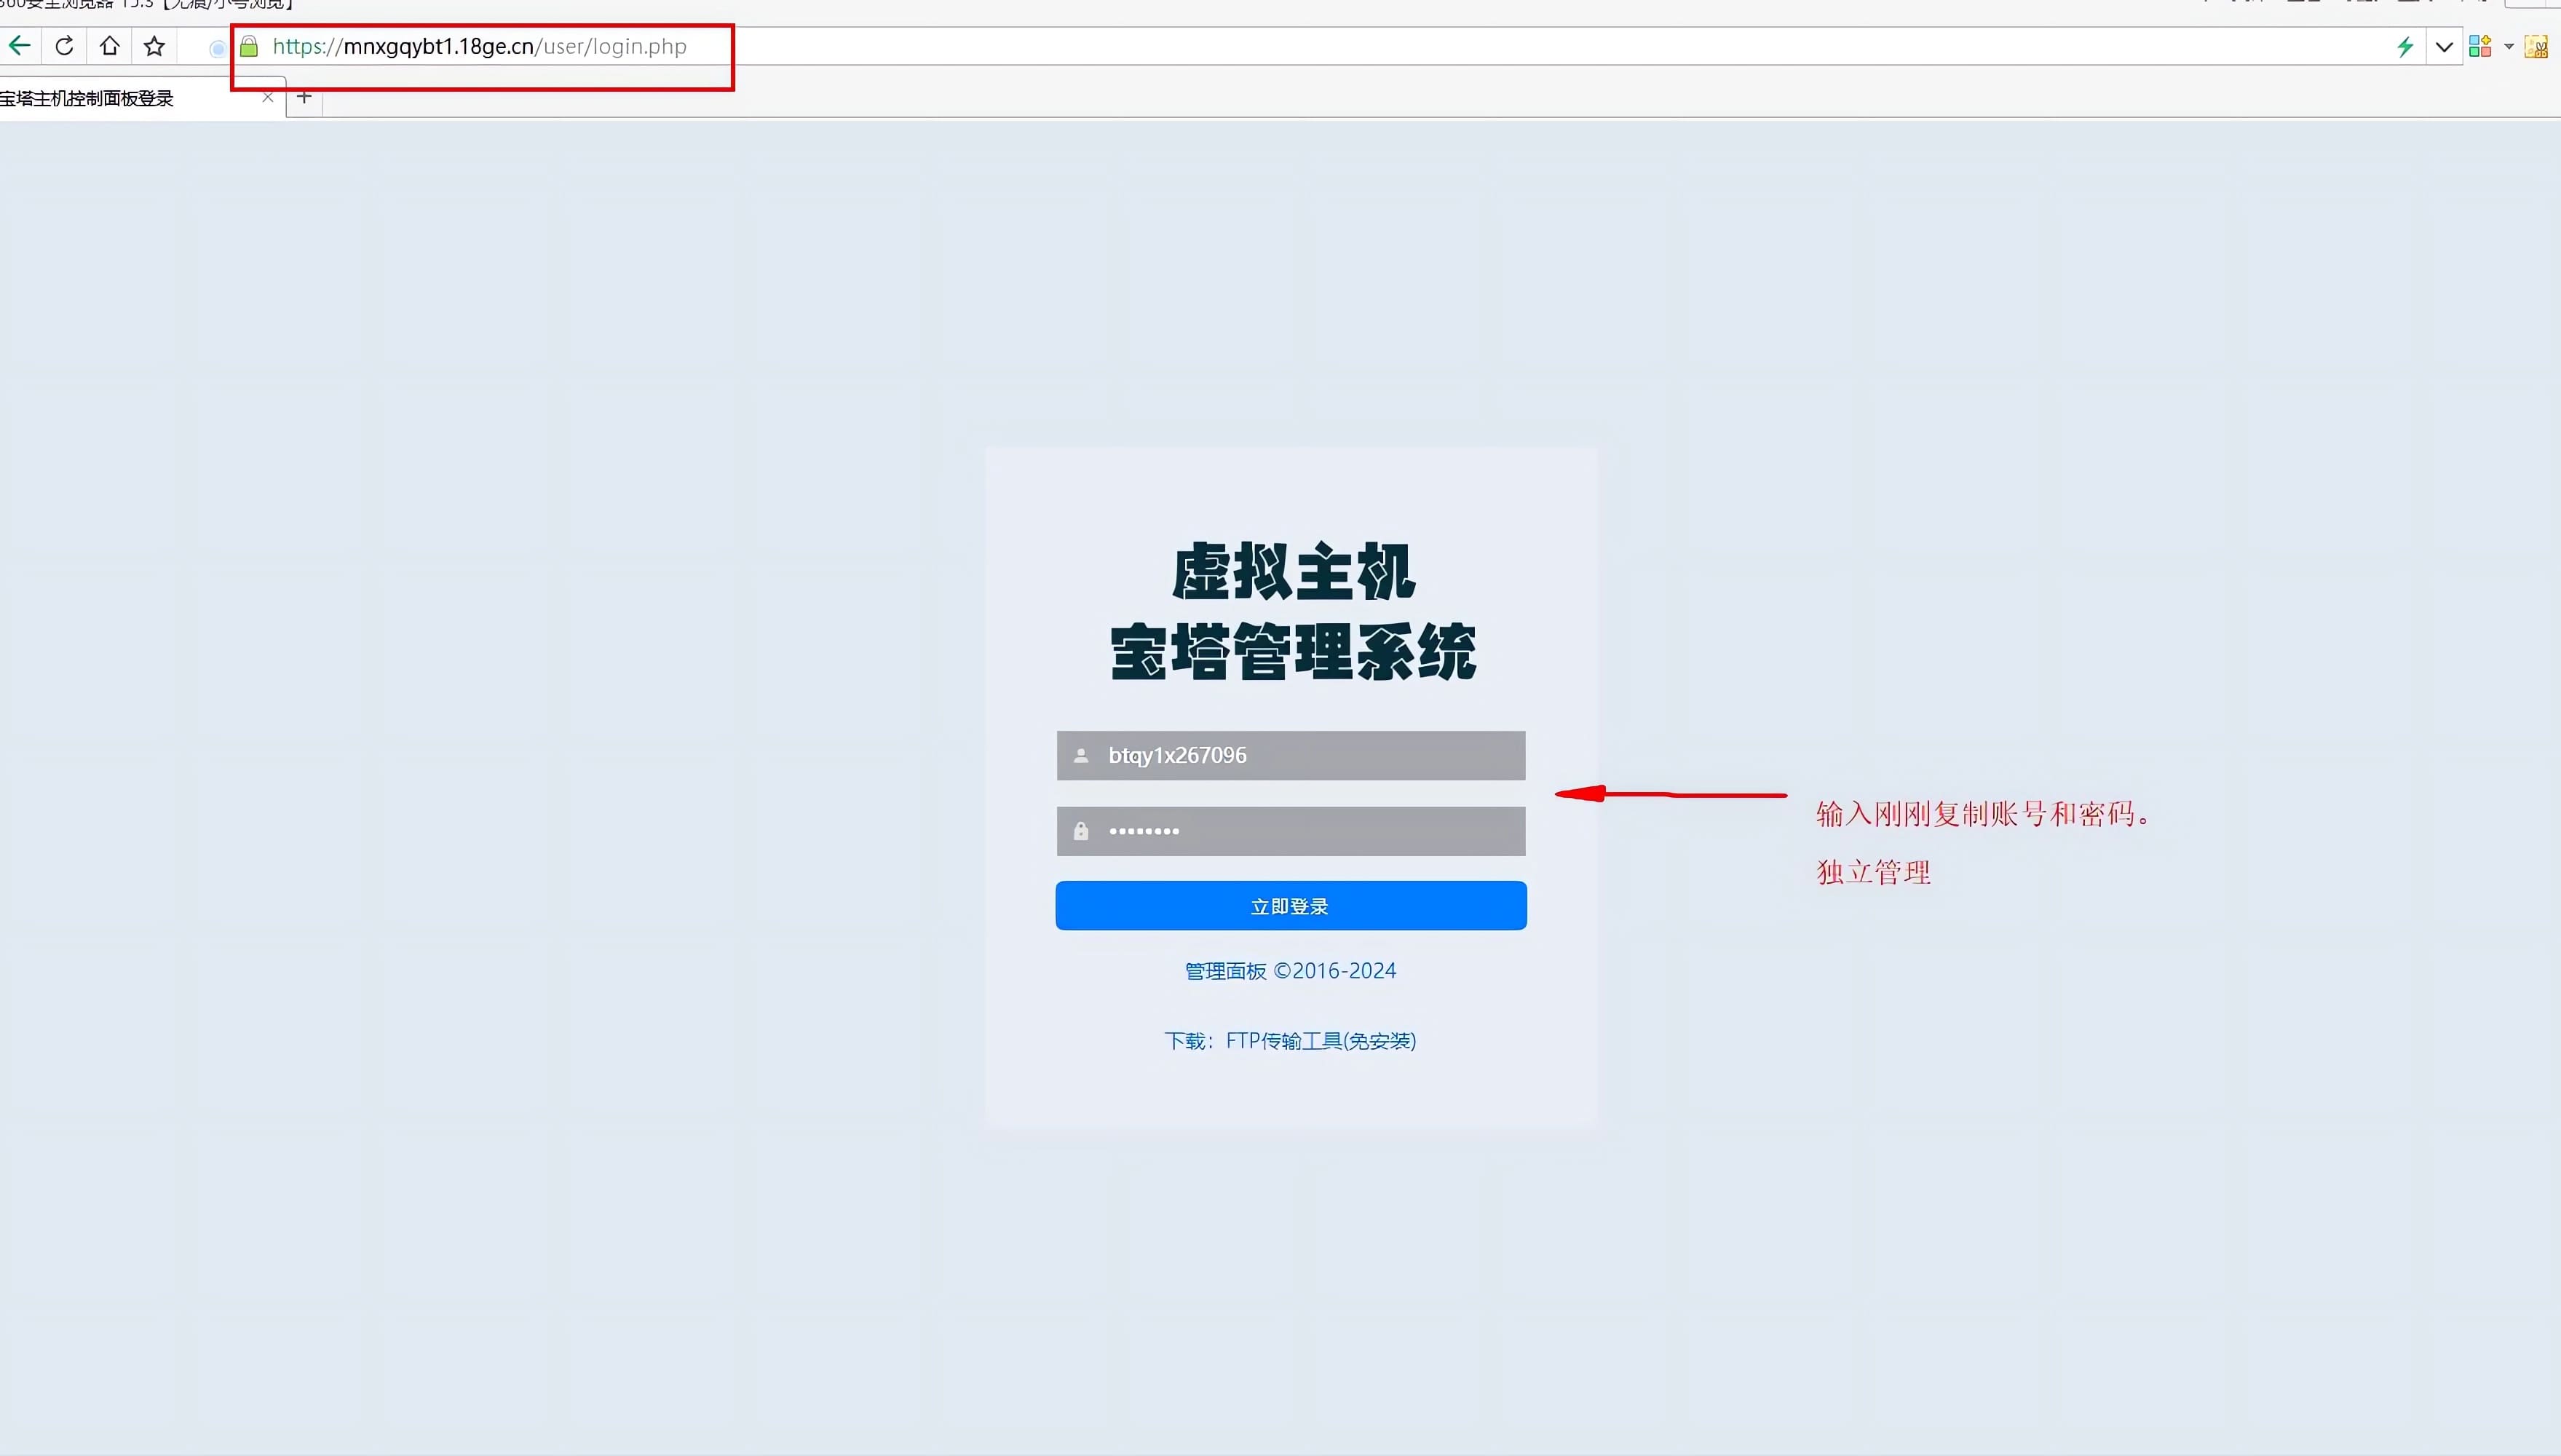Bookmark page with star icon

pos(154,46)
